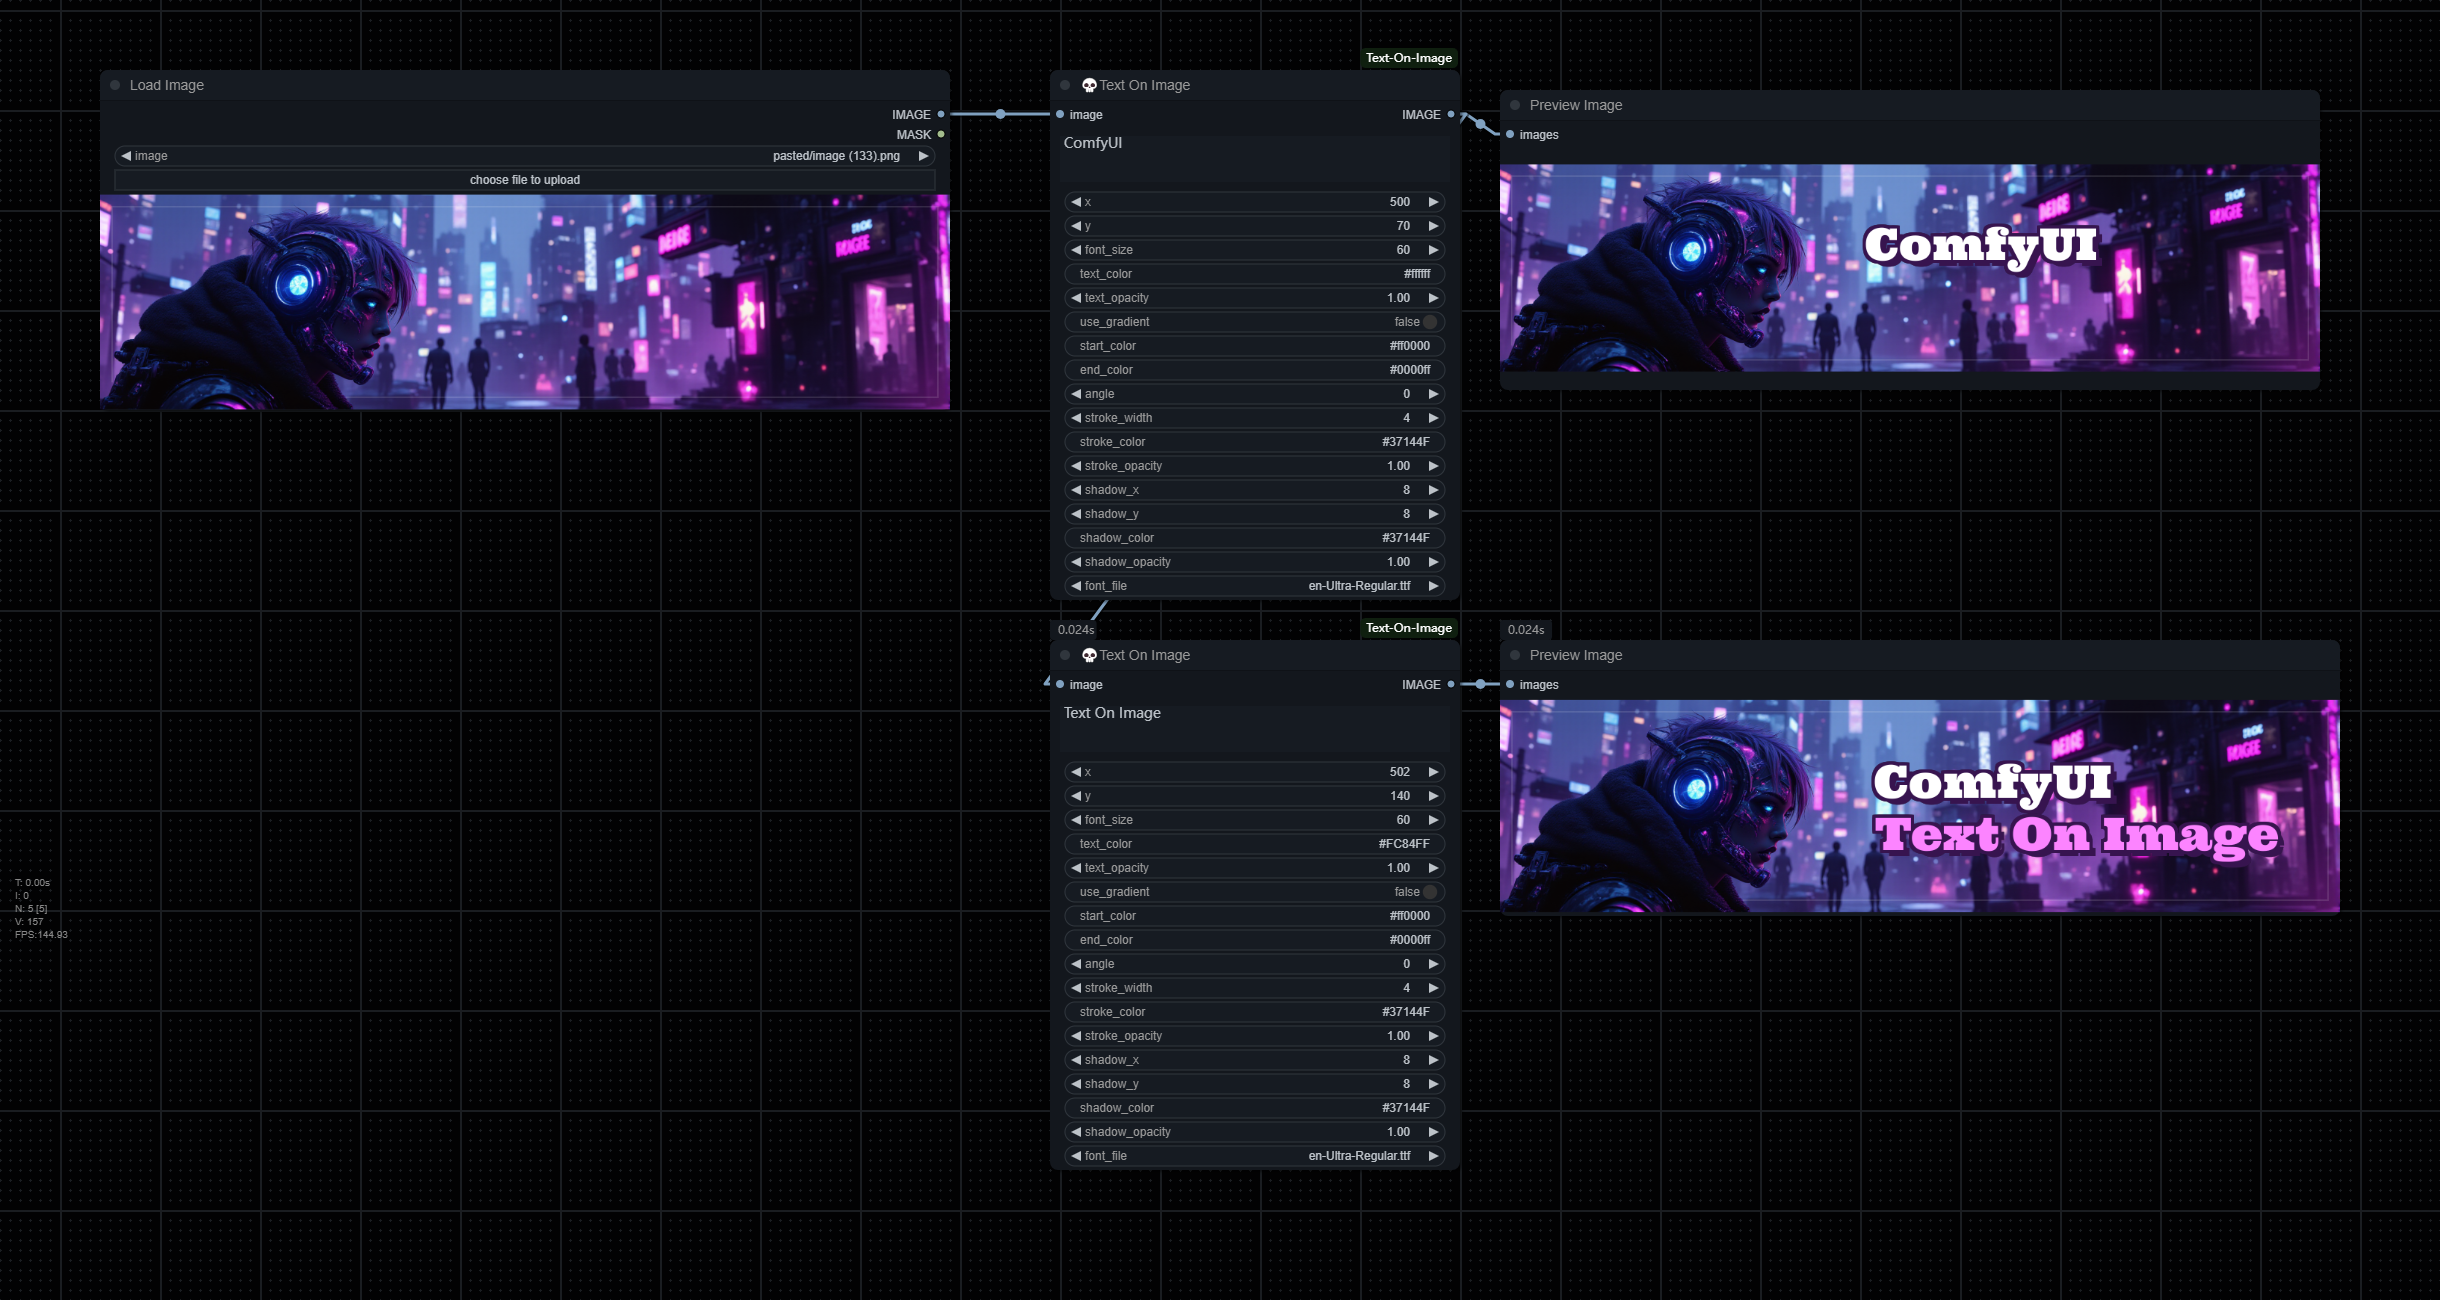
Task: Click the top Text On Image IMAGE output socket
Action: tap(1450, 114)
